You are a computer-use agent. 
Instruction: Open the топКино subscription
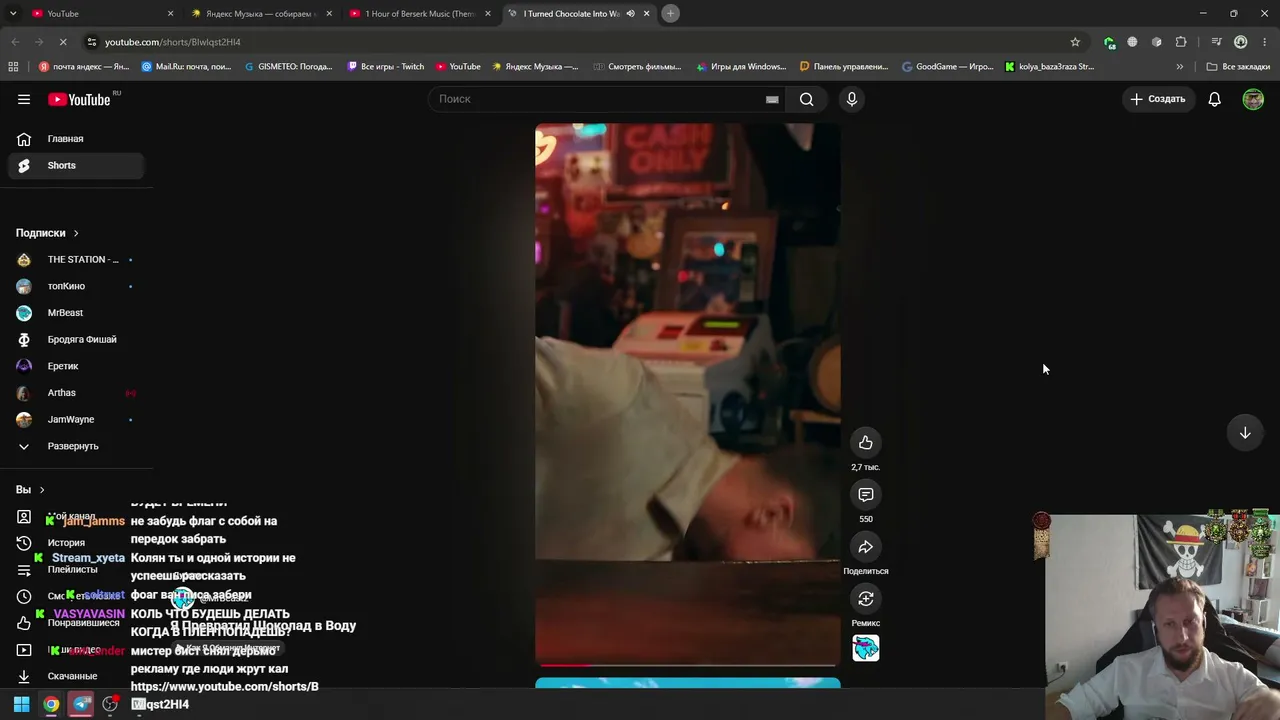click(x=76, y=287)
